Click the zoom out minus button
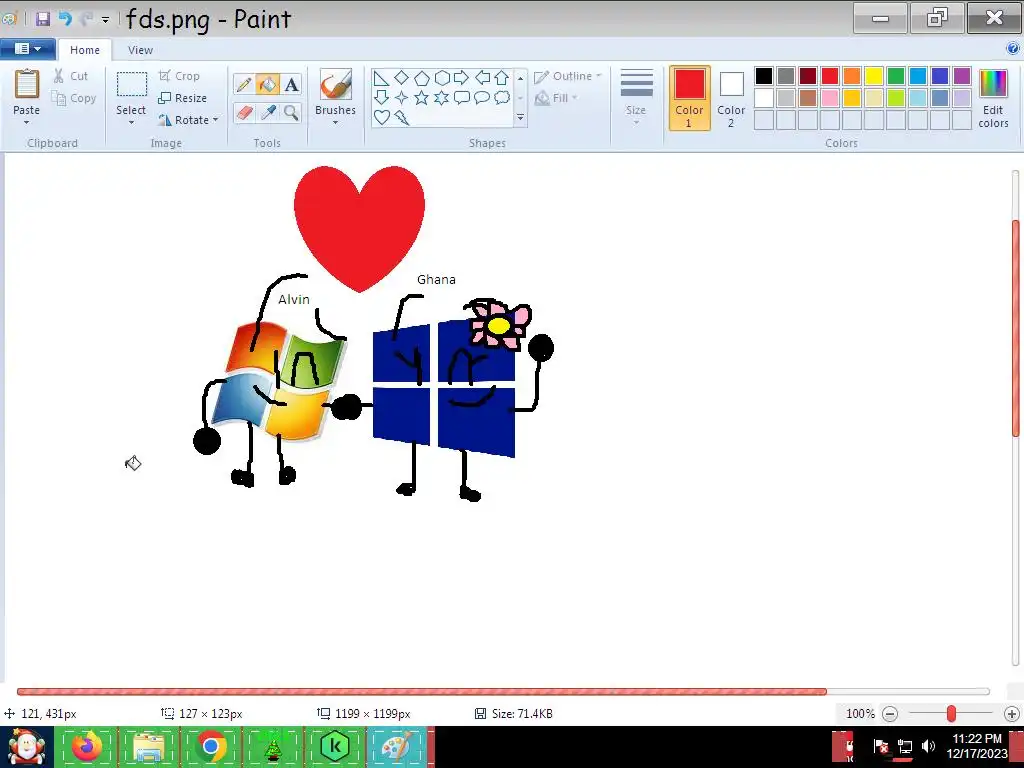This screenshot has height=768, width=1024. [x=889, y=714]
